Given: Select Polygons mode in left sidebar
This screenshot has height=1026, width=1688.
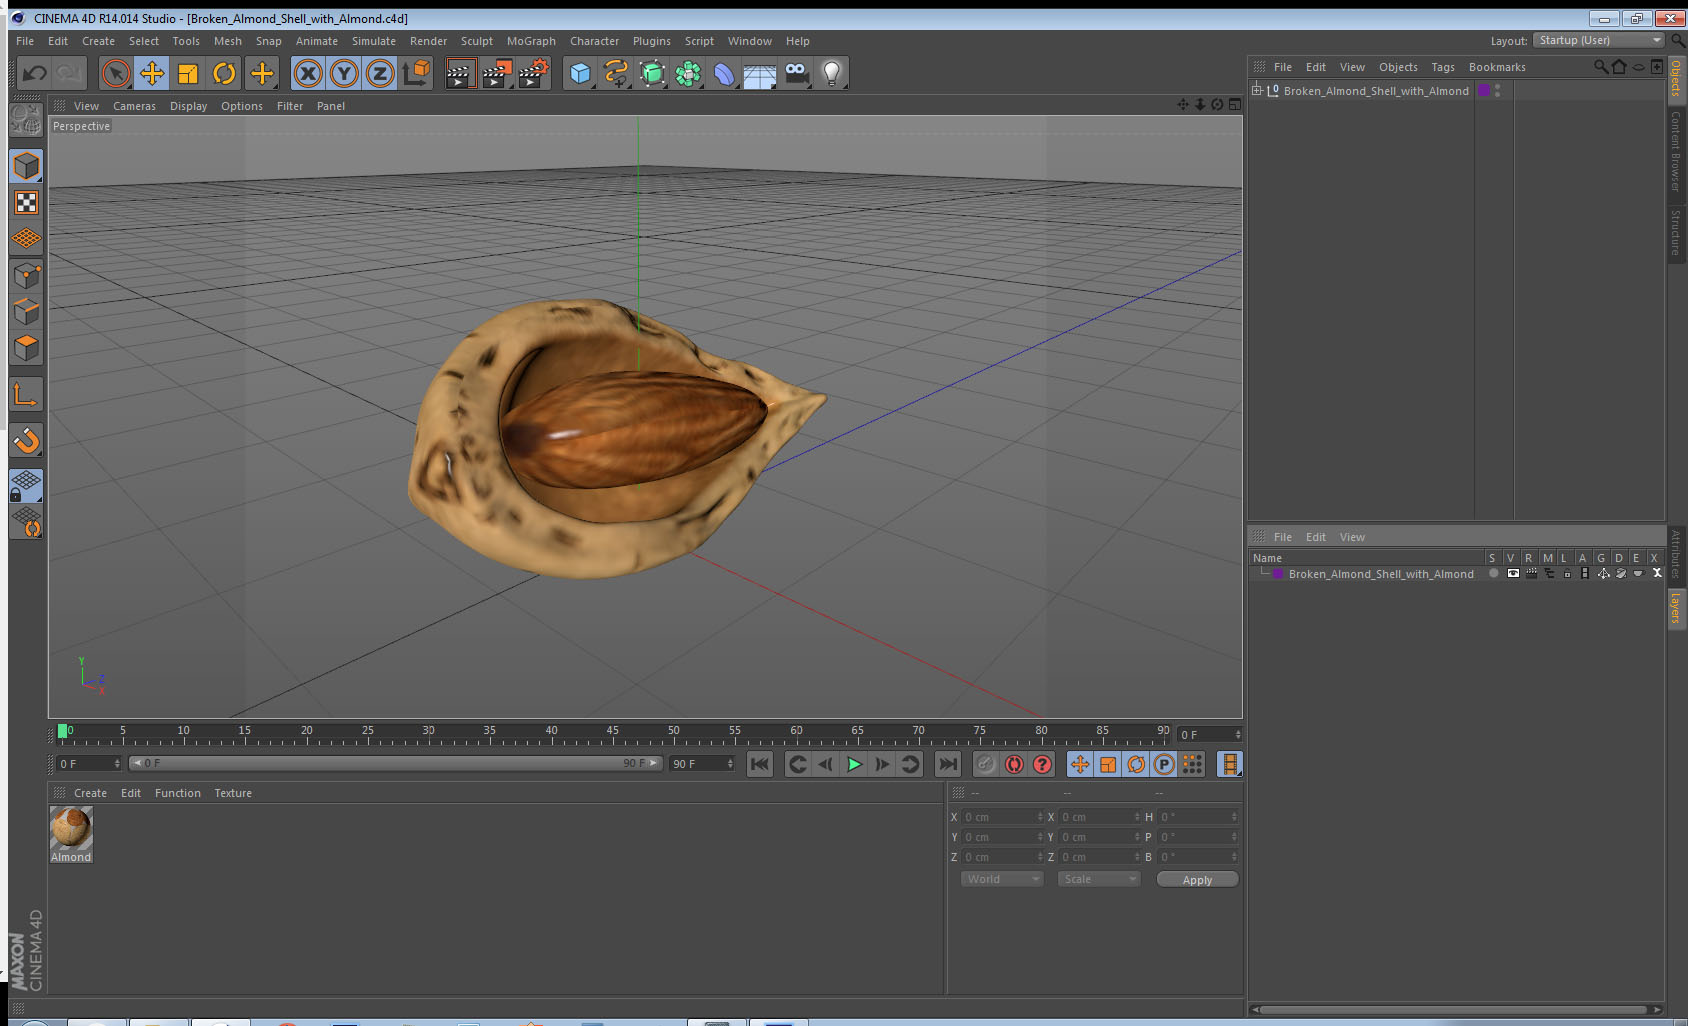Looking at the screenshot, I should point(26,348).
